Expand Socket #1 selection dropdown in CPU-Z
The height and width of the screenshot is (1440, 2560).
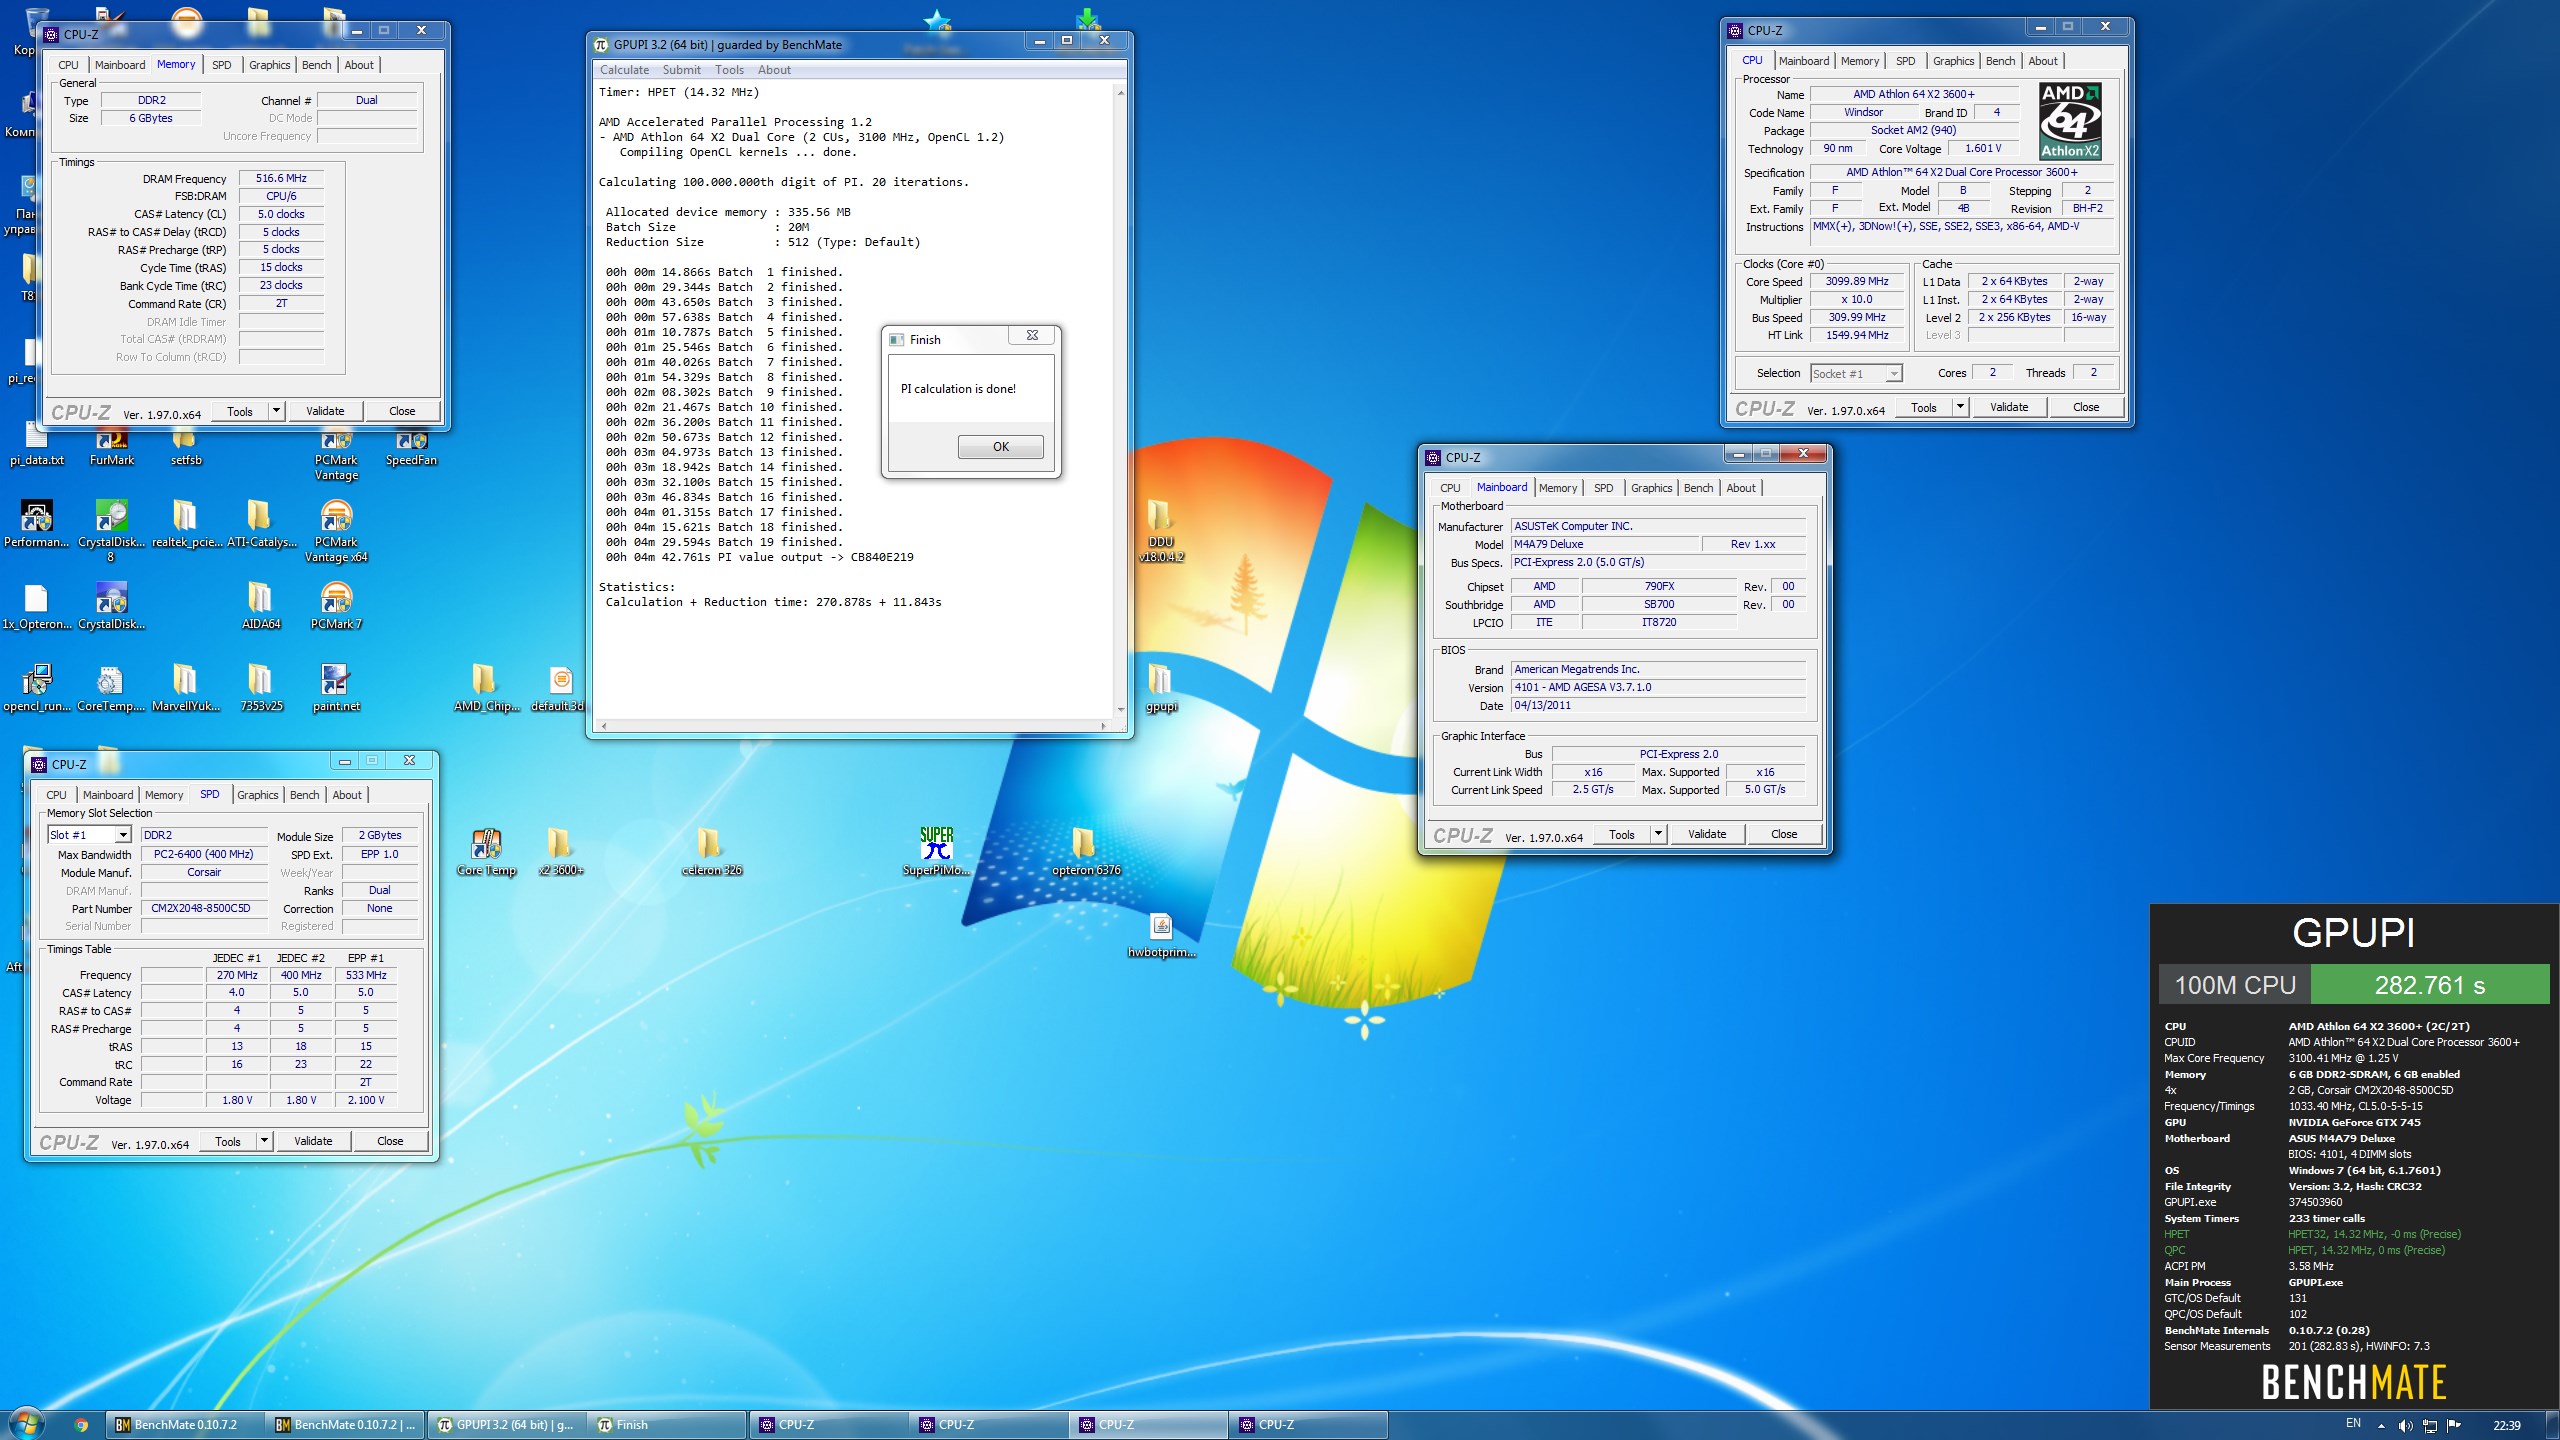pyautogui.click(x=1893, y=374)
